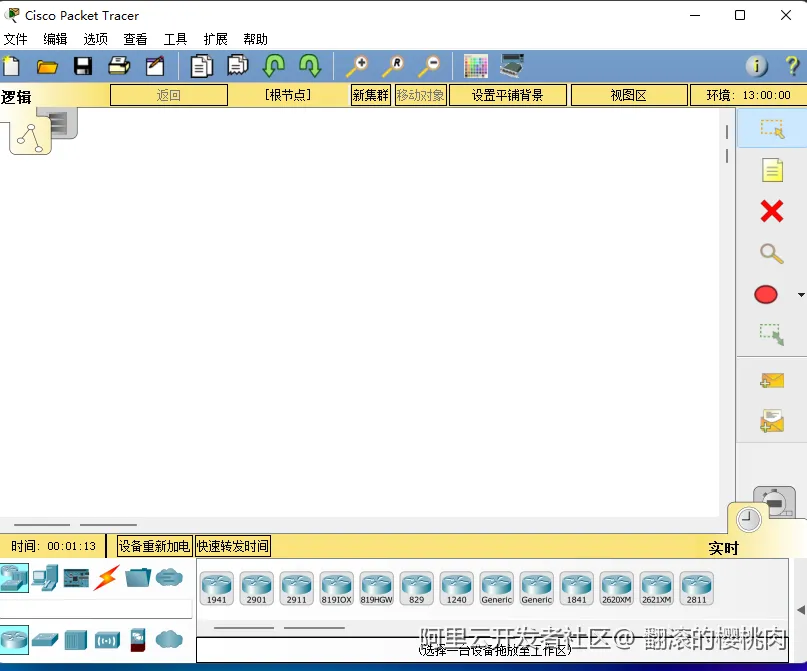Open the 文件 menu
The width and height of the screenshot is (807, 671).
click(x=15, y=39)
